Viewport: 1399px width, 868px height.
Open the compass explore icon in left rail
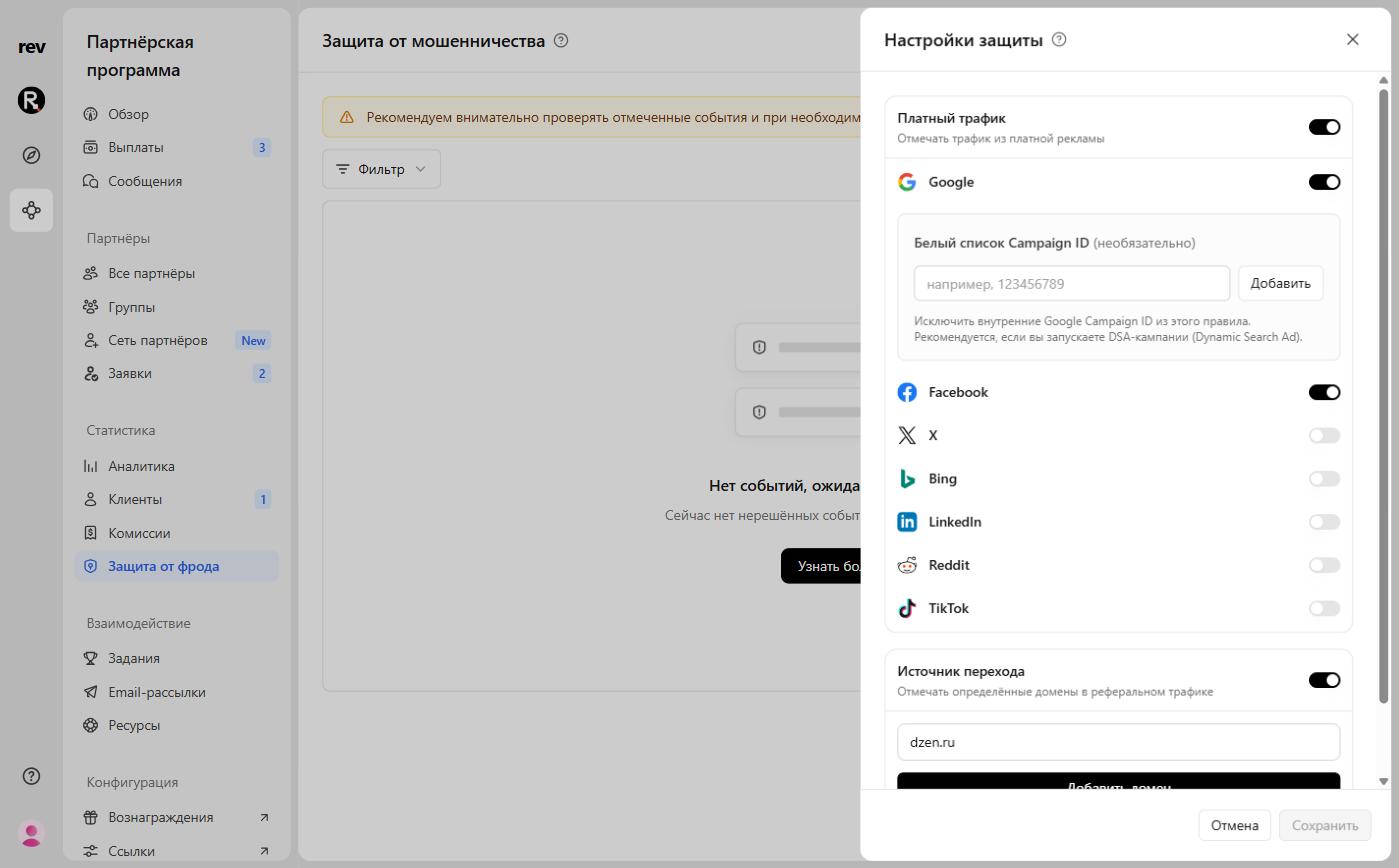point(31,155)
